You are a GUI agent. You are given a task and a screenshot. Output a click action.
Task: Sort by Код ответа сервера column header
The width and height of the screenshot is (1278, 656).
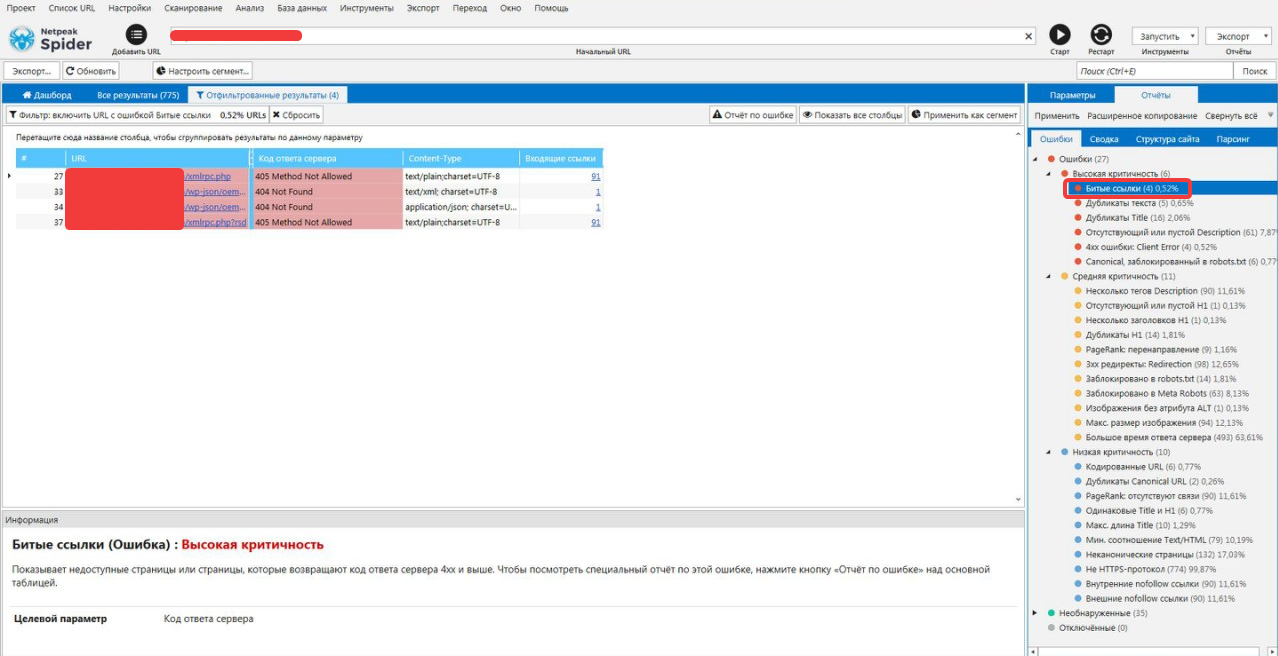[328, 158]
